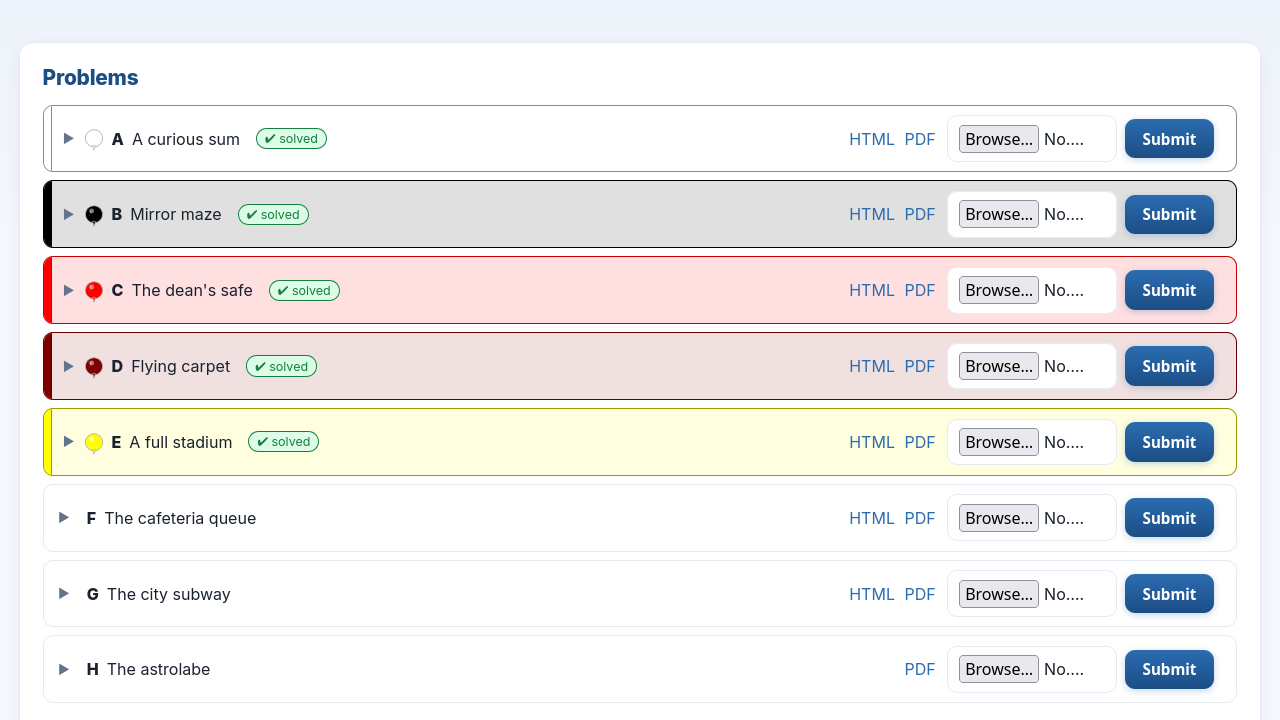Image resolution: width=1280 pixels, height=720 pixels.
Task: Click the solved badge on Mirror maze
Action: click(273, 214)
